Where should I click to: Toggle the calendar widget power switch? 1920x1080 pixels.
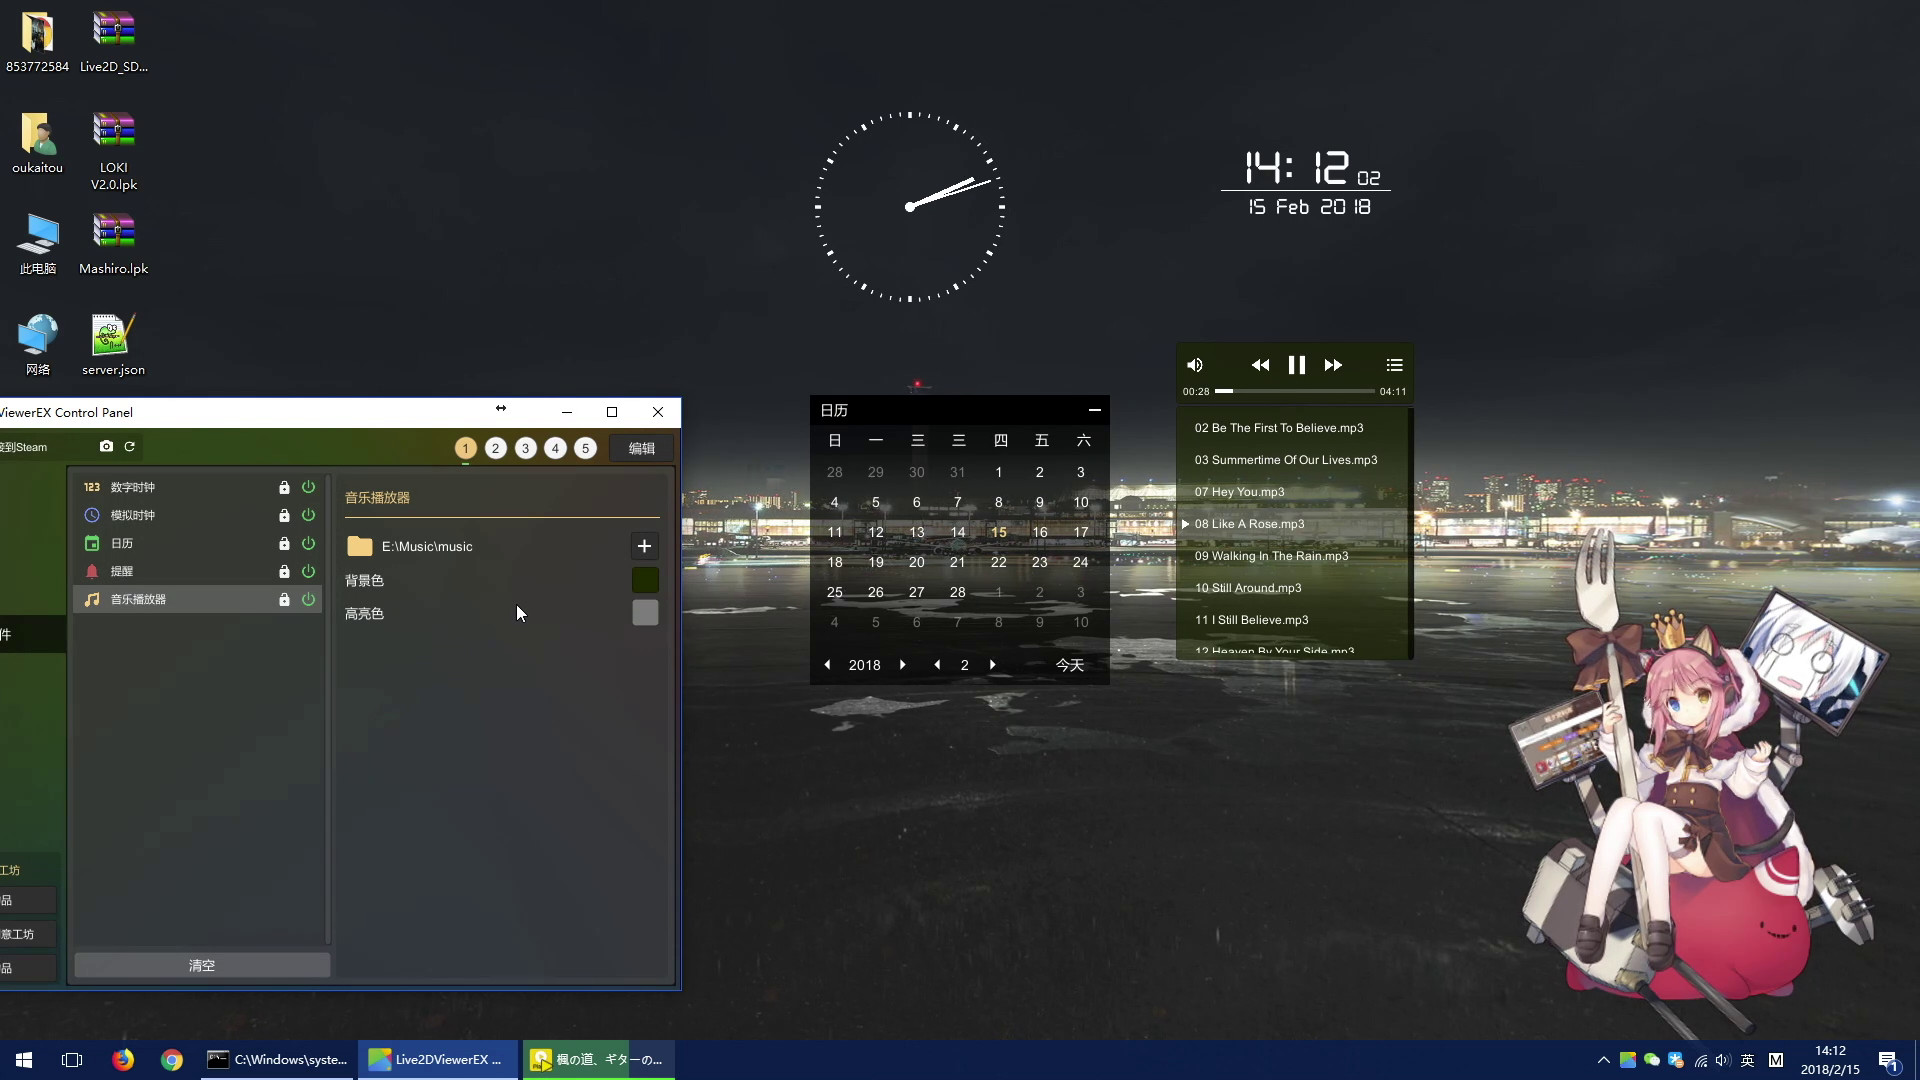[308, 543]
